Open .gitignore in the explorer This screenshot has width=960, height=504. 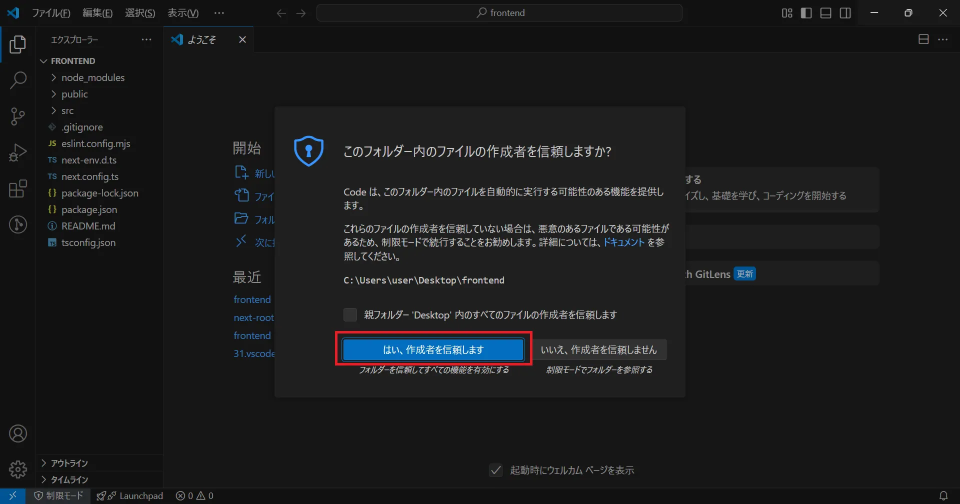click(99, 127)
